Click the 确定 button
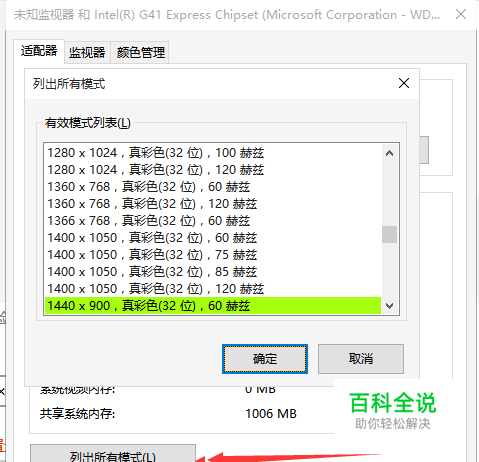479x462 pixels. click(x=265, y=359)
